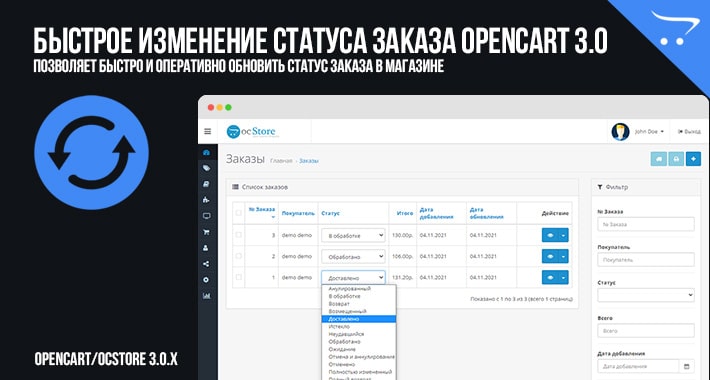Screen dimensions: 710x380
Task: Expand the action caret for order 3
Action: (563, 235)
